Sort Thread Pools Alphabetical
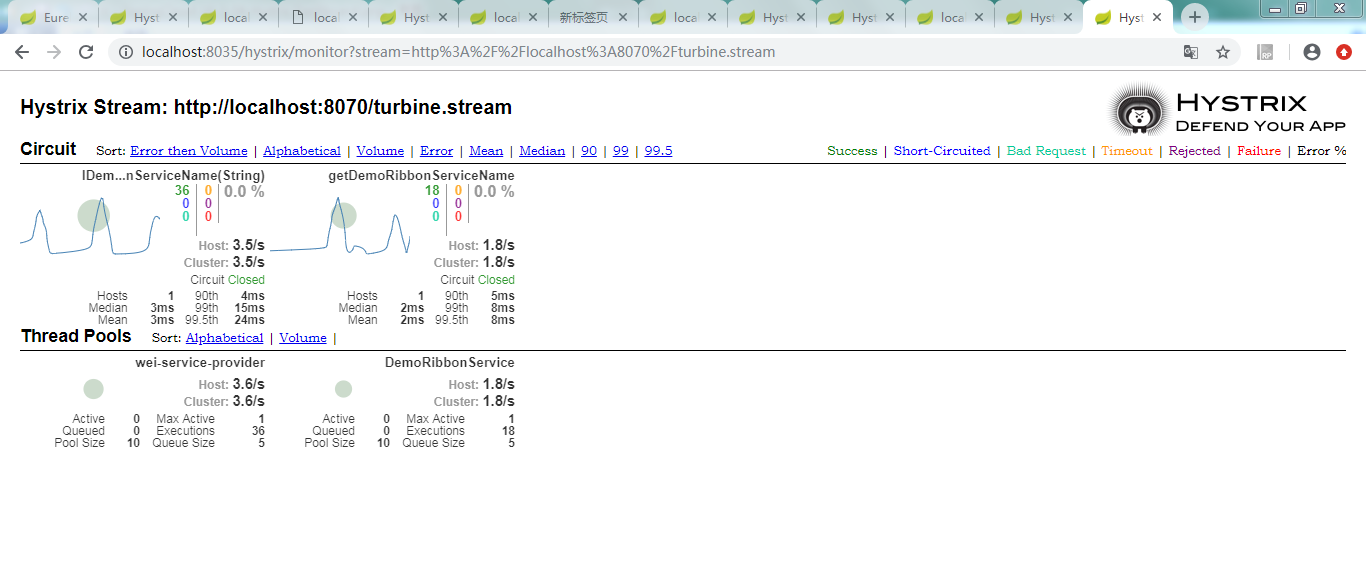1366x561 pixels. point(224,338)
